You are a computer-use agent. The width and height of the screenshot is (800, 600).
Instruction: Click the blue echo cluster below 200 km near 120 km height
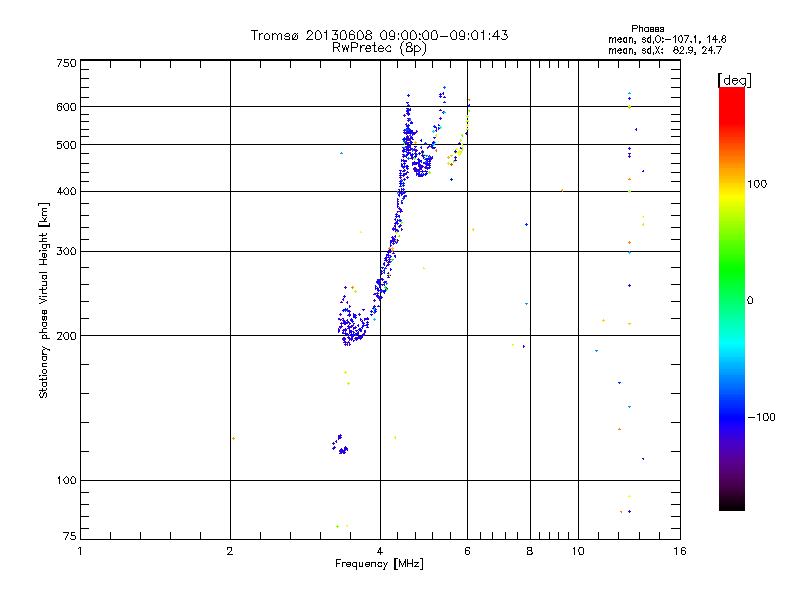(x=340, y=445)
